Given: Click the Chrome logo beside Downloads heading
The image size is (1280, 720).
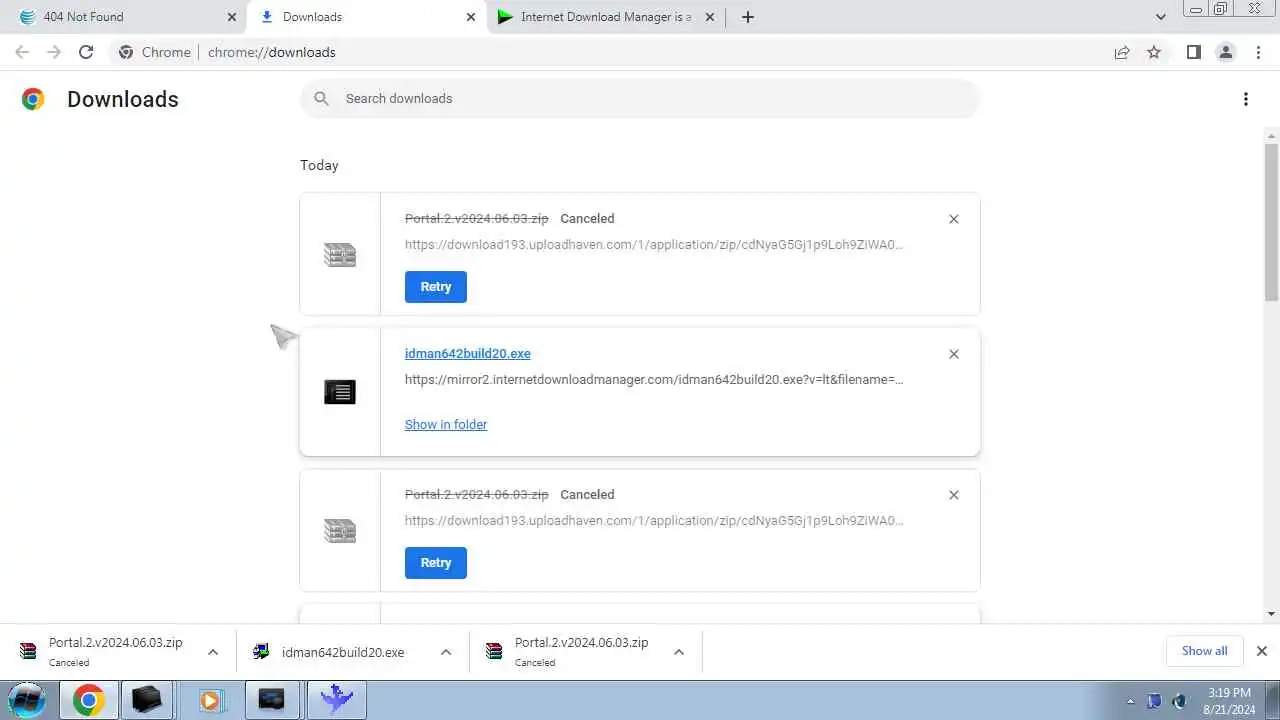Looking at the screenshot, I should point(33,99).
